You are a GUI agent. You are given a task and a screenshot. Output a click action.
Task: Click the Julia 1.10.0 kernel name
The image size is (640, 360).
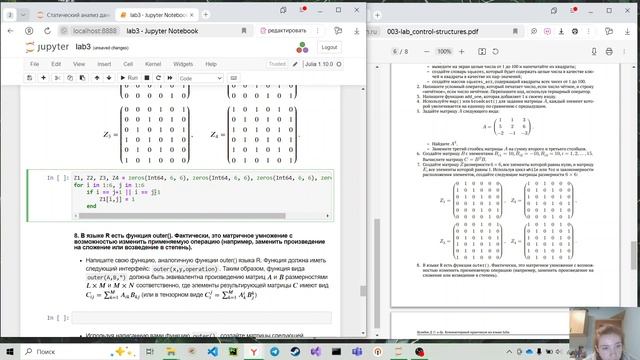pos(319,64)
